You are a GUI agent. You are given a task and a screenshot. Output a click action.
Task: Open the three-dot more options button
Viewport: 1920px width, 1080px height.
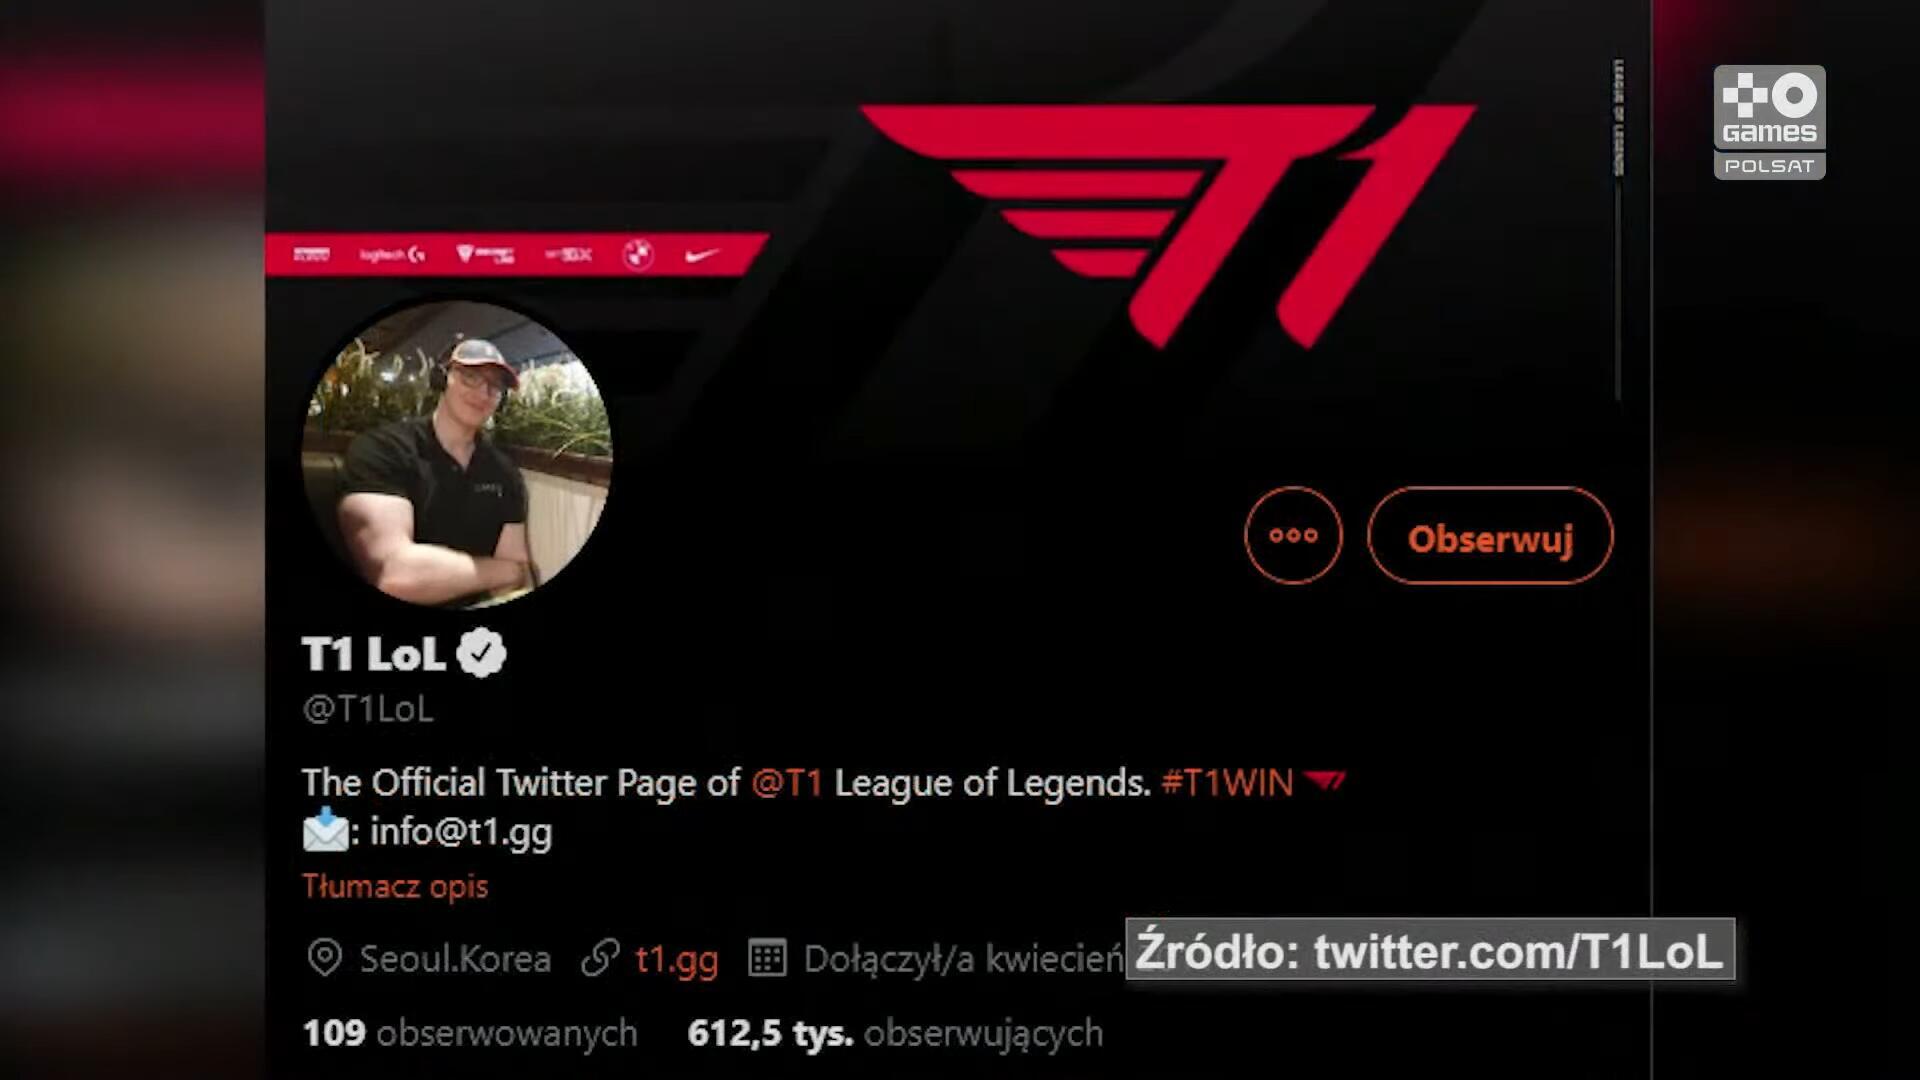pyautogui.click(x=1293, y=535)
